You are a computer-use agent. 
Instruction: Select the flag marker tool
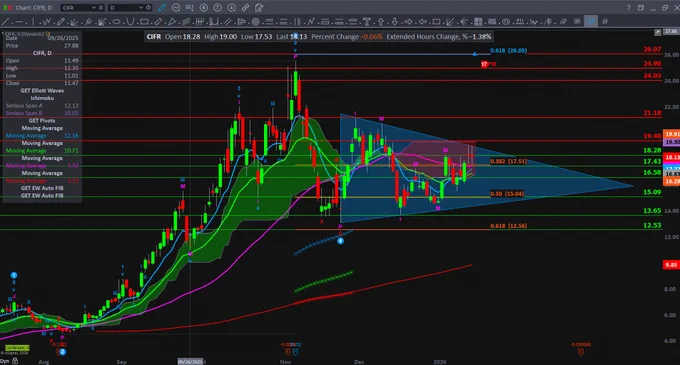241,21
